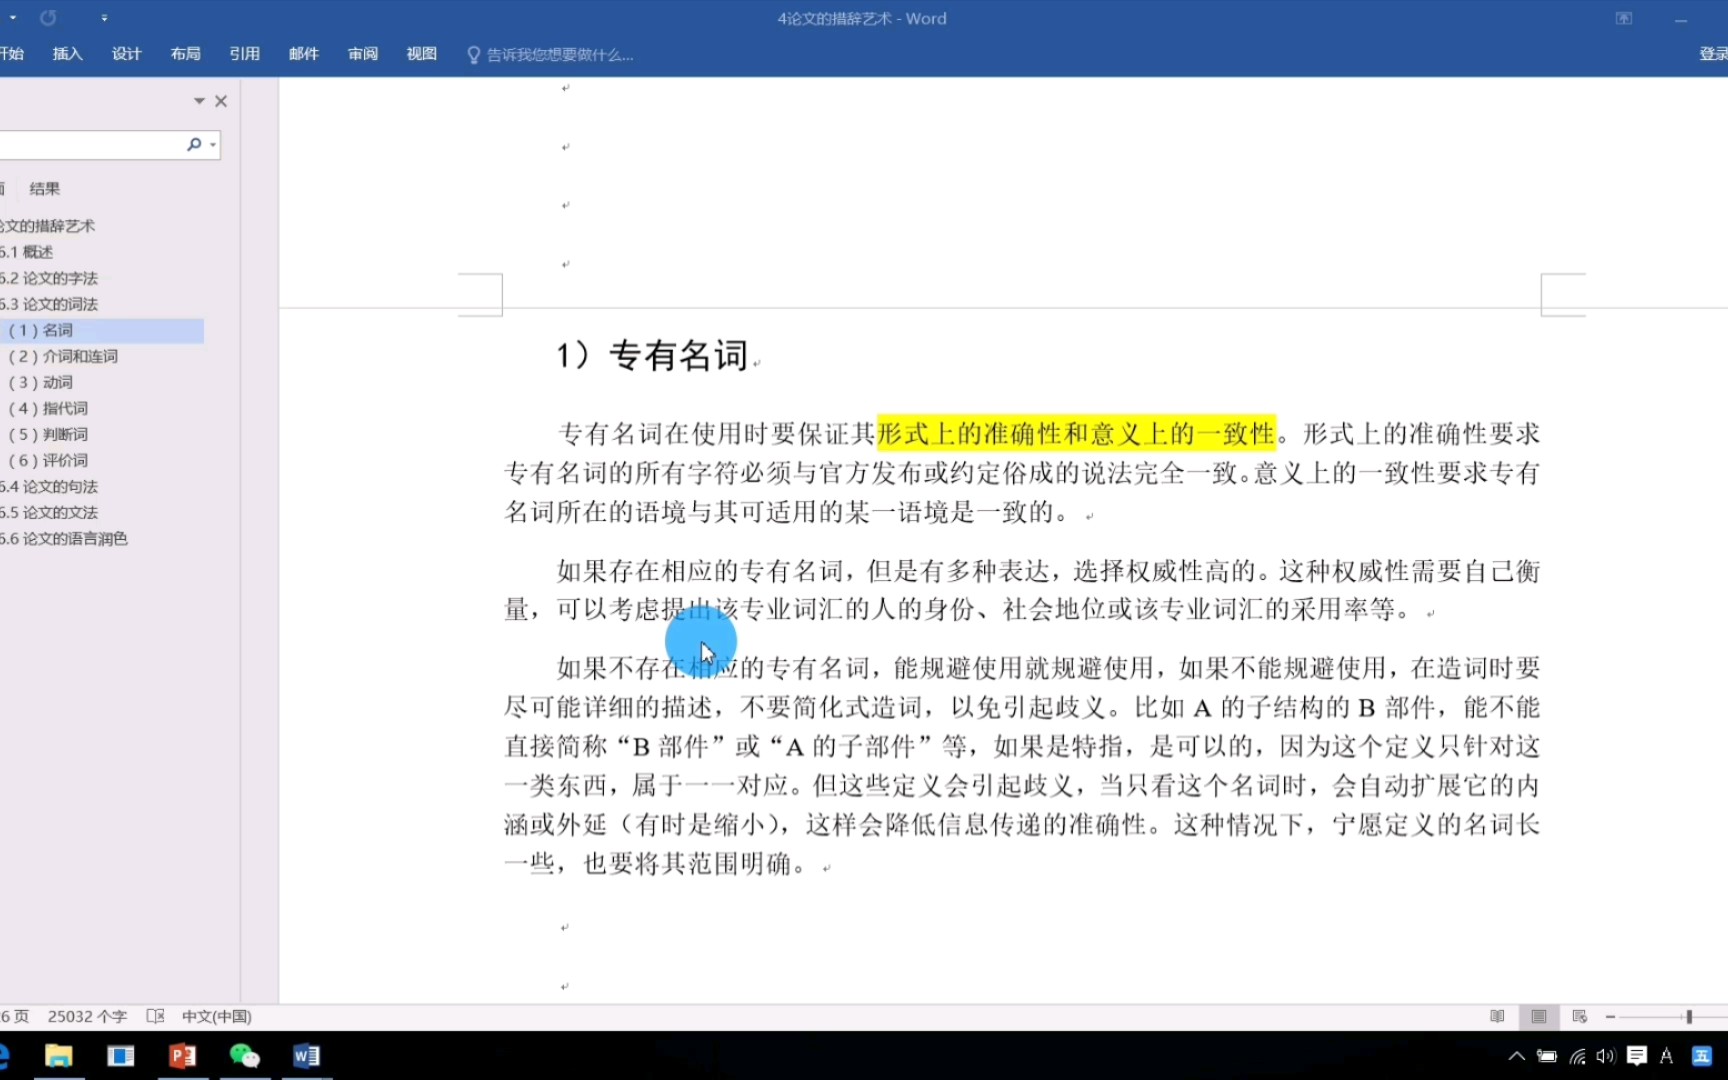
Task: Click the yellow highlighted text 形式上的准确性和意义上的一致性
Action: 1076,433
